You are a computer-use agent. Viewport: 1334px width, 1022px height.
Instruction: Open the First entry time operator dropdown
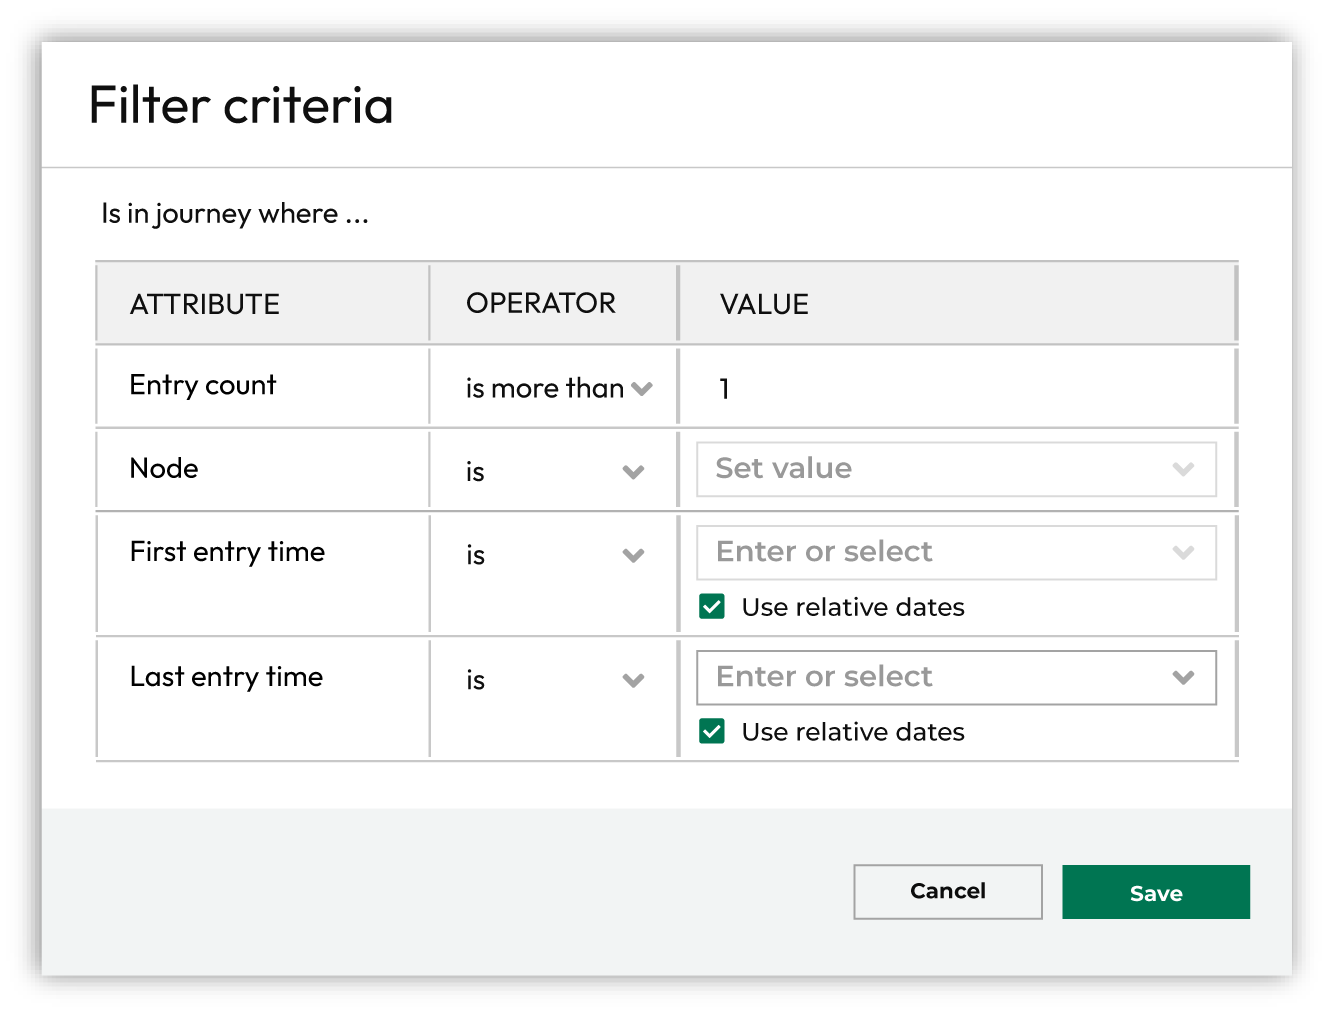[x=555, y=555]
